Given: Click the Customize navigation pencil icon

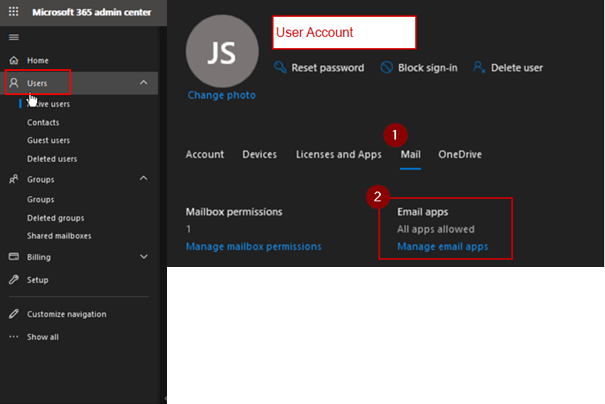Looking at the screenshot, I should [14, 314].
